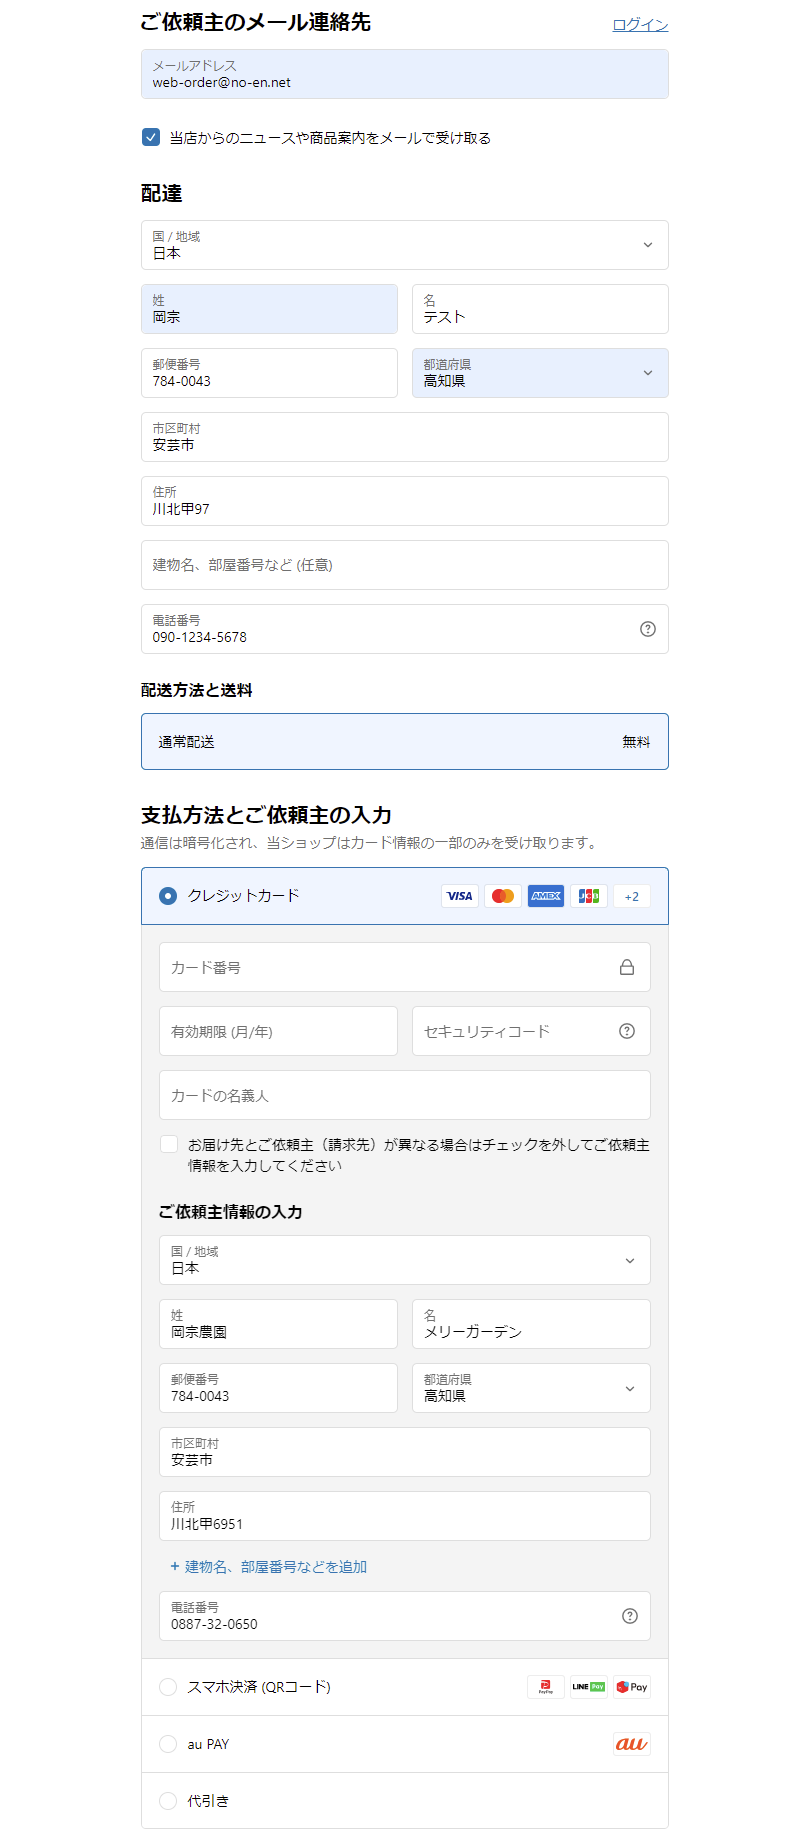The height and width of the screenshot is (1844, 809).
Task: Click the Rakuten Pay logo
Action: click(632, 1687)
